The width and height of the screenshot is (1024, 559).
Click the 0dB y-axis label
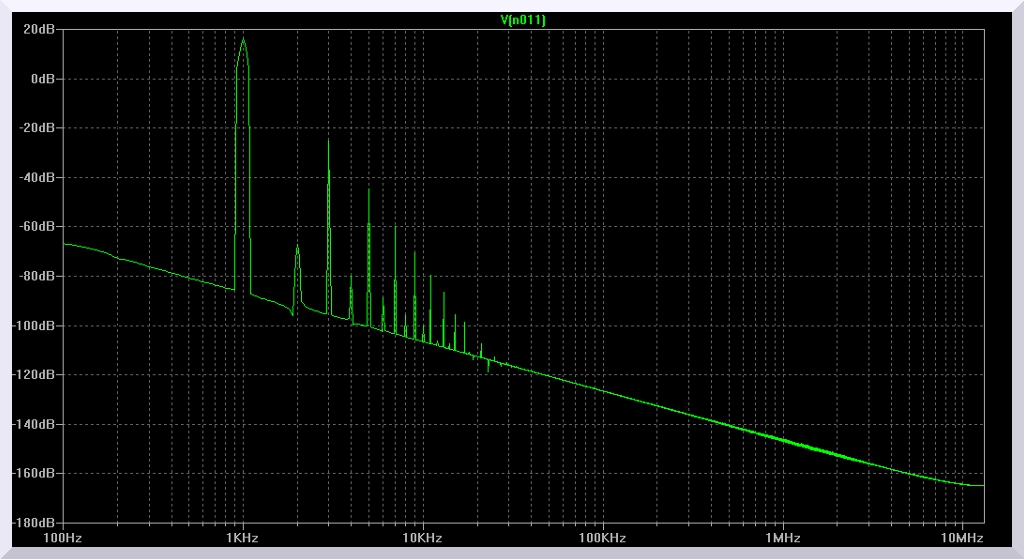42,79
